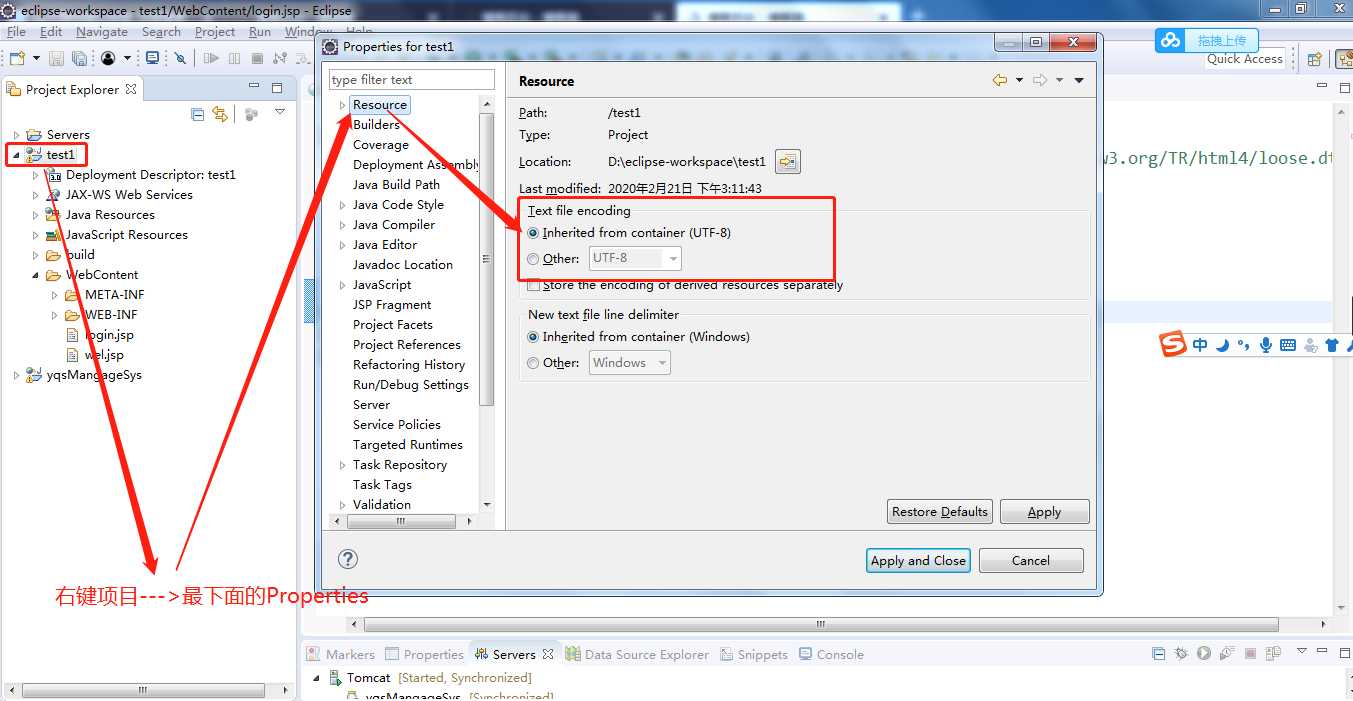Show location in system explorer button

point(788,161)
